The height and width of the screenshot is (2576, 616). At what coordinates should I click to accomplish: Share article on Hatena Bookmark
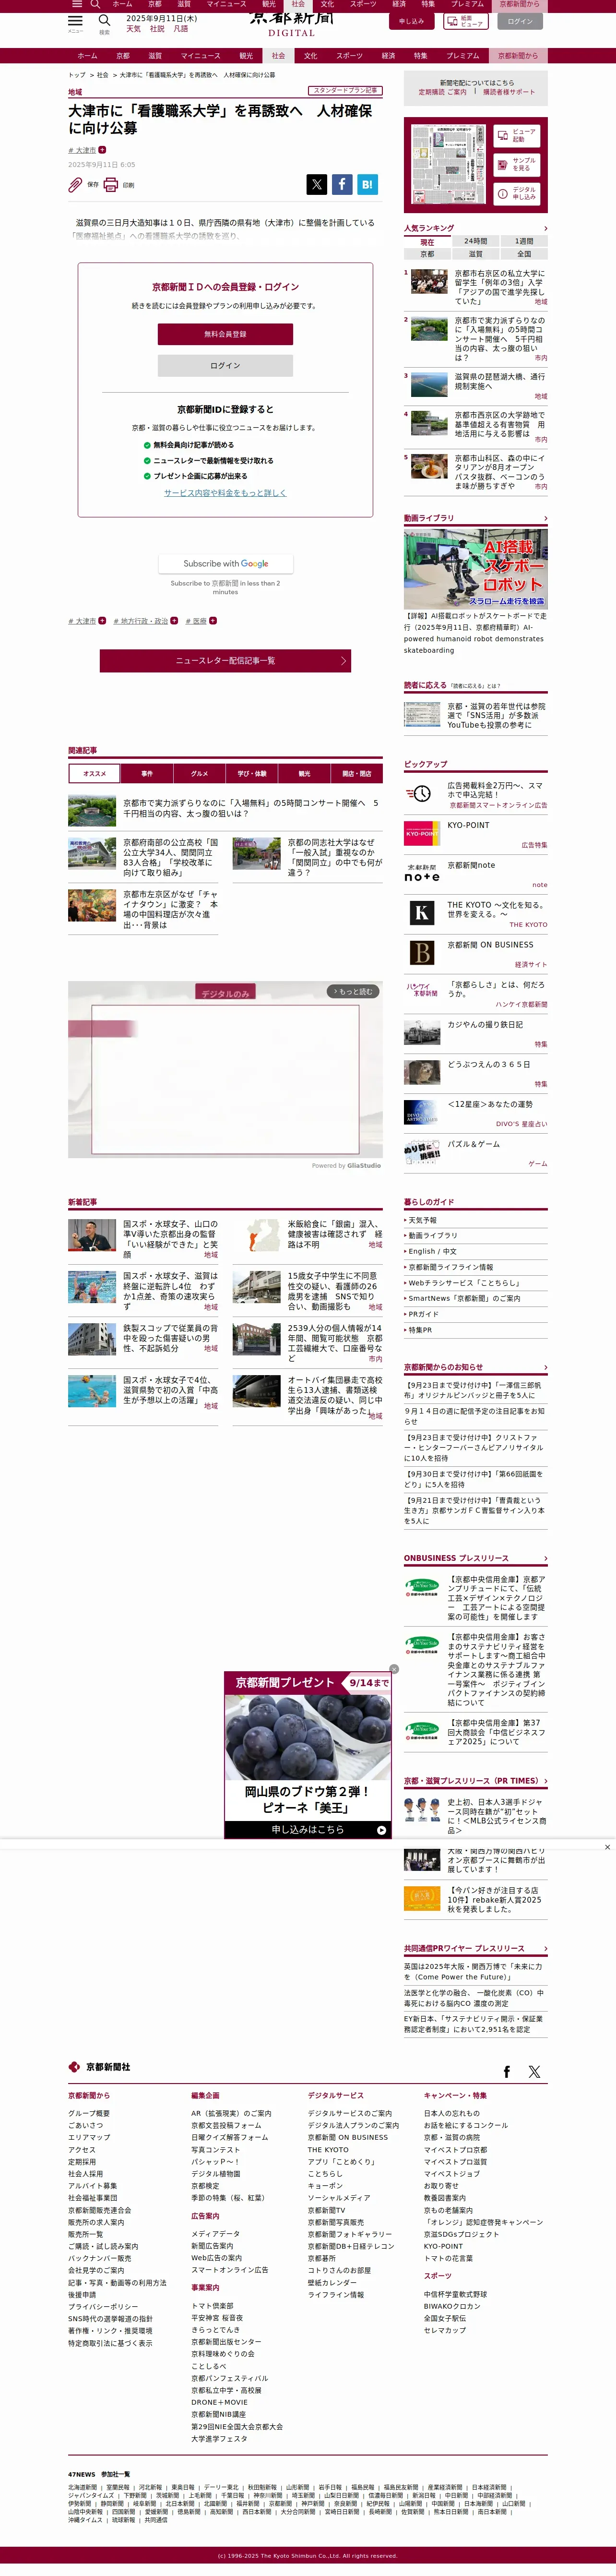click(x=367, y=184)
